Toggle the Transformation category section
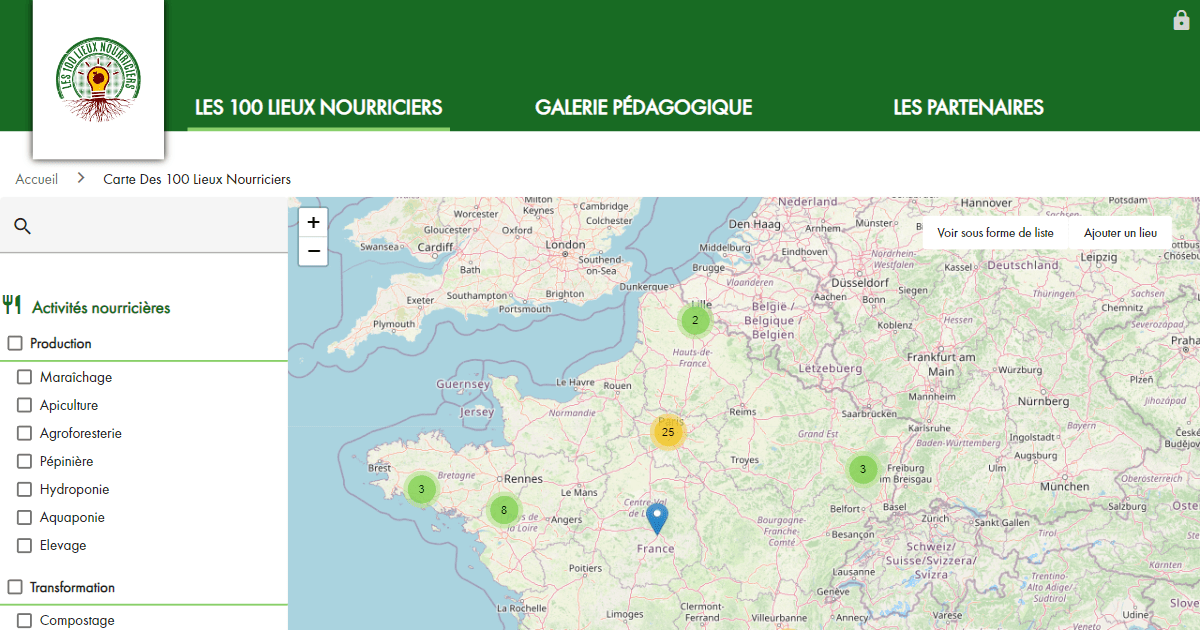Image resolution: width=1200 pixels, height=630 pixels. [15, 587]
